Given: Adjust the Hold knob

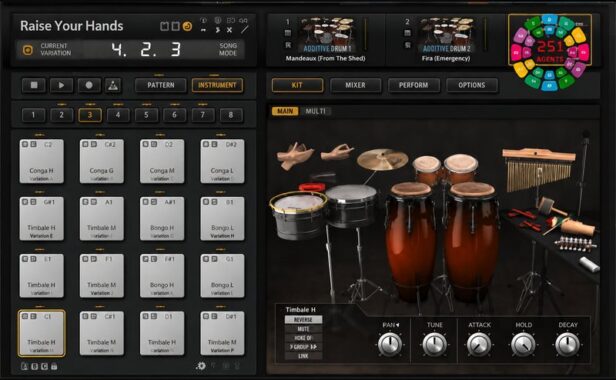Looking at the screenshot, I should pyautogui.click(x=523, y=344).
